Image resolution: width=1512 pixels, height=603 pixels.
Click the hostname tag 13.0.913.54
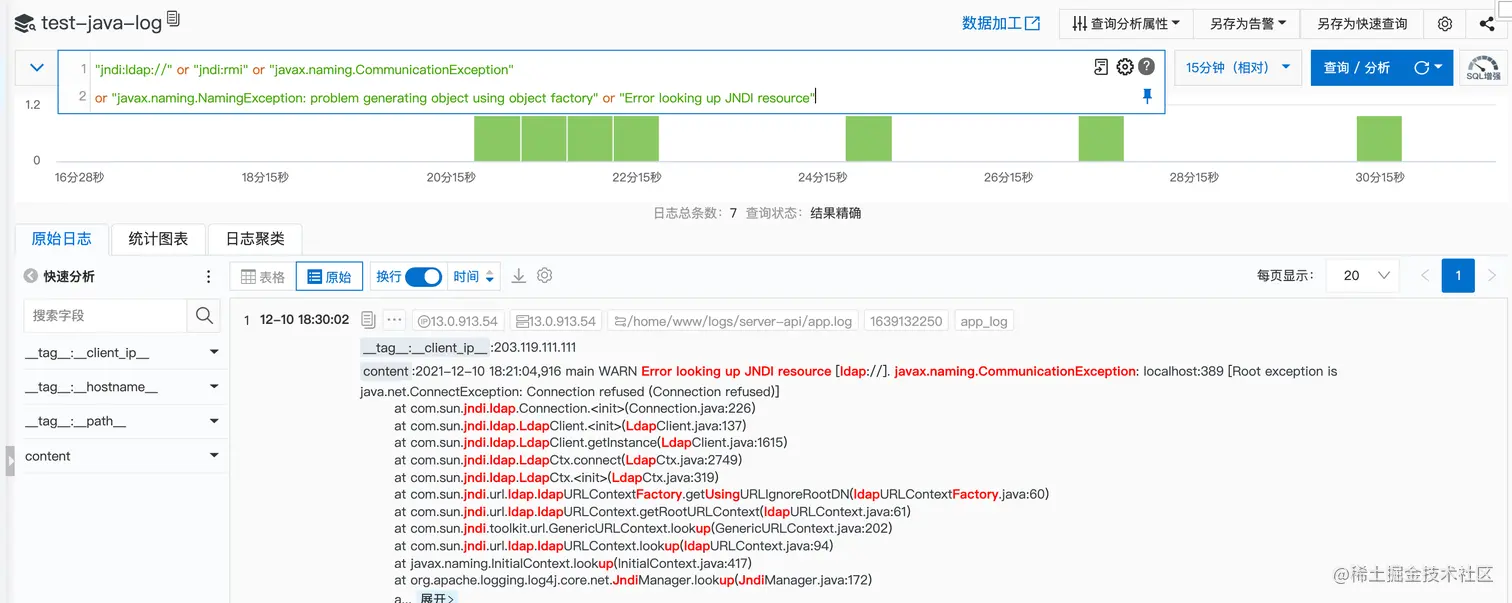point(555,321)
